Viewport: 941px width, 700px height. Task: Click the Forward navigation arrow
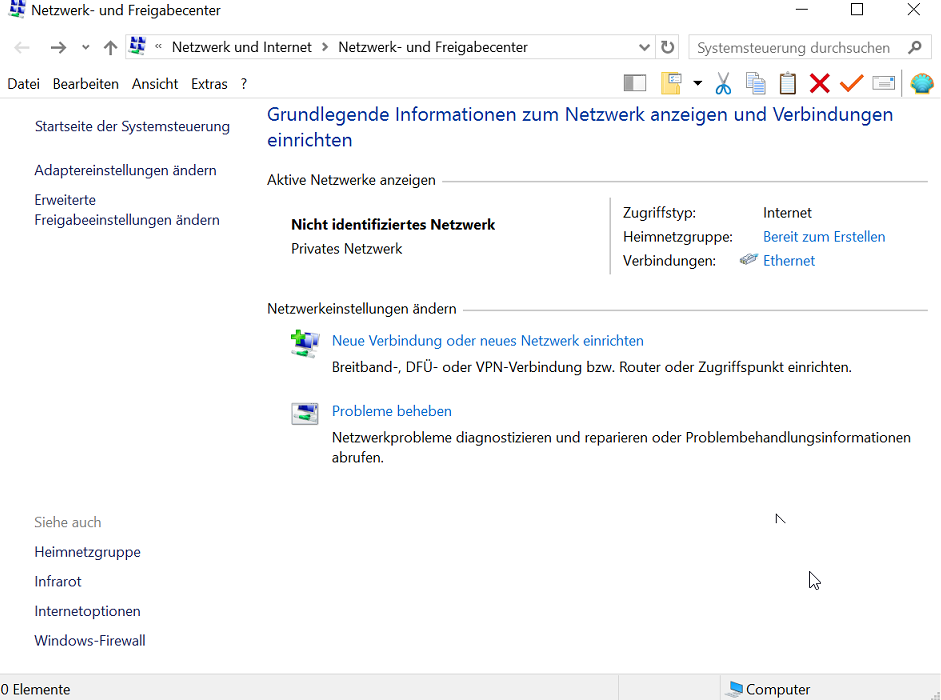[x=58, y=47]
